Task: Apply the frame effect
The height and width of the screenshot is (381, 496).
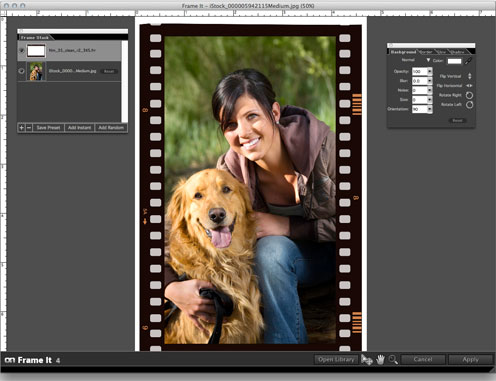Action: [x=470, y=359]
